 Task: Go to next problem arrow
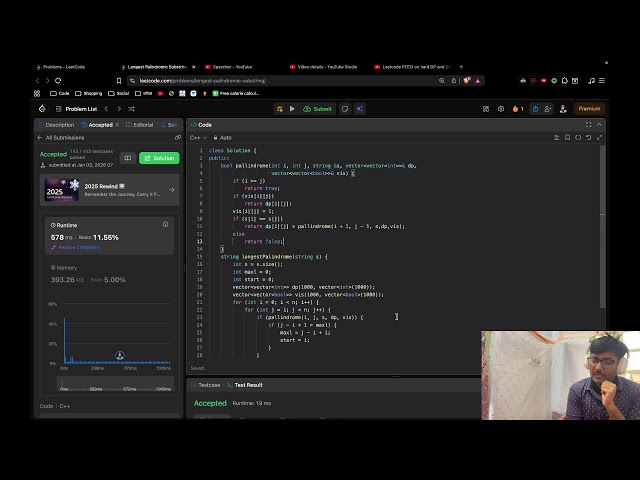(119, 109)
